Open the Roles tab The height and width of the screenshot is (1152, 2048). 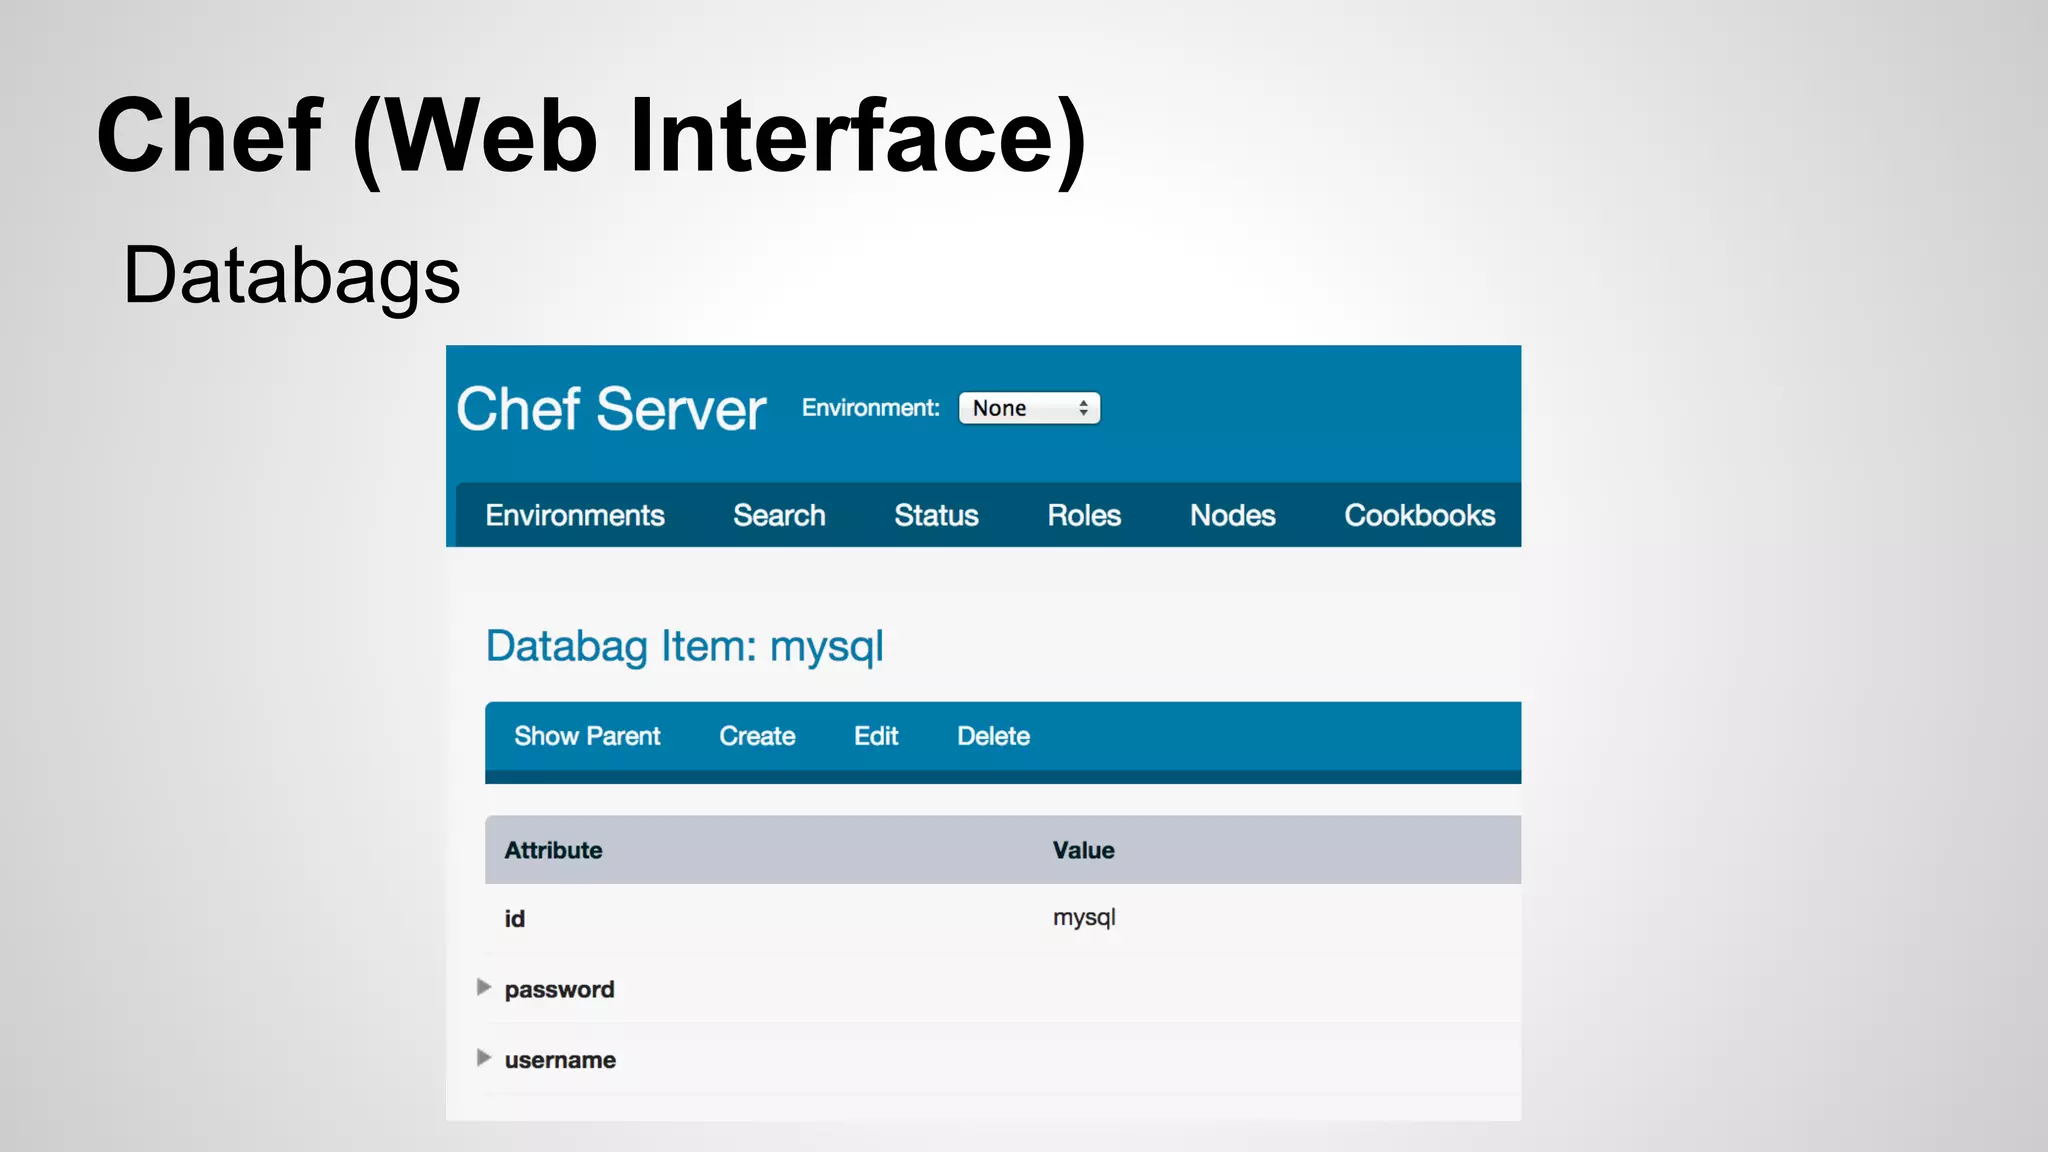1084,515
